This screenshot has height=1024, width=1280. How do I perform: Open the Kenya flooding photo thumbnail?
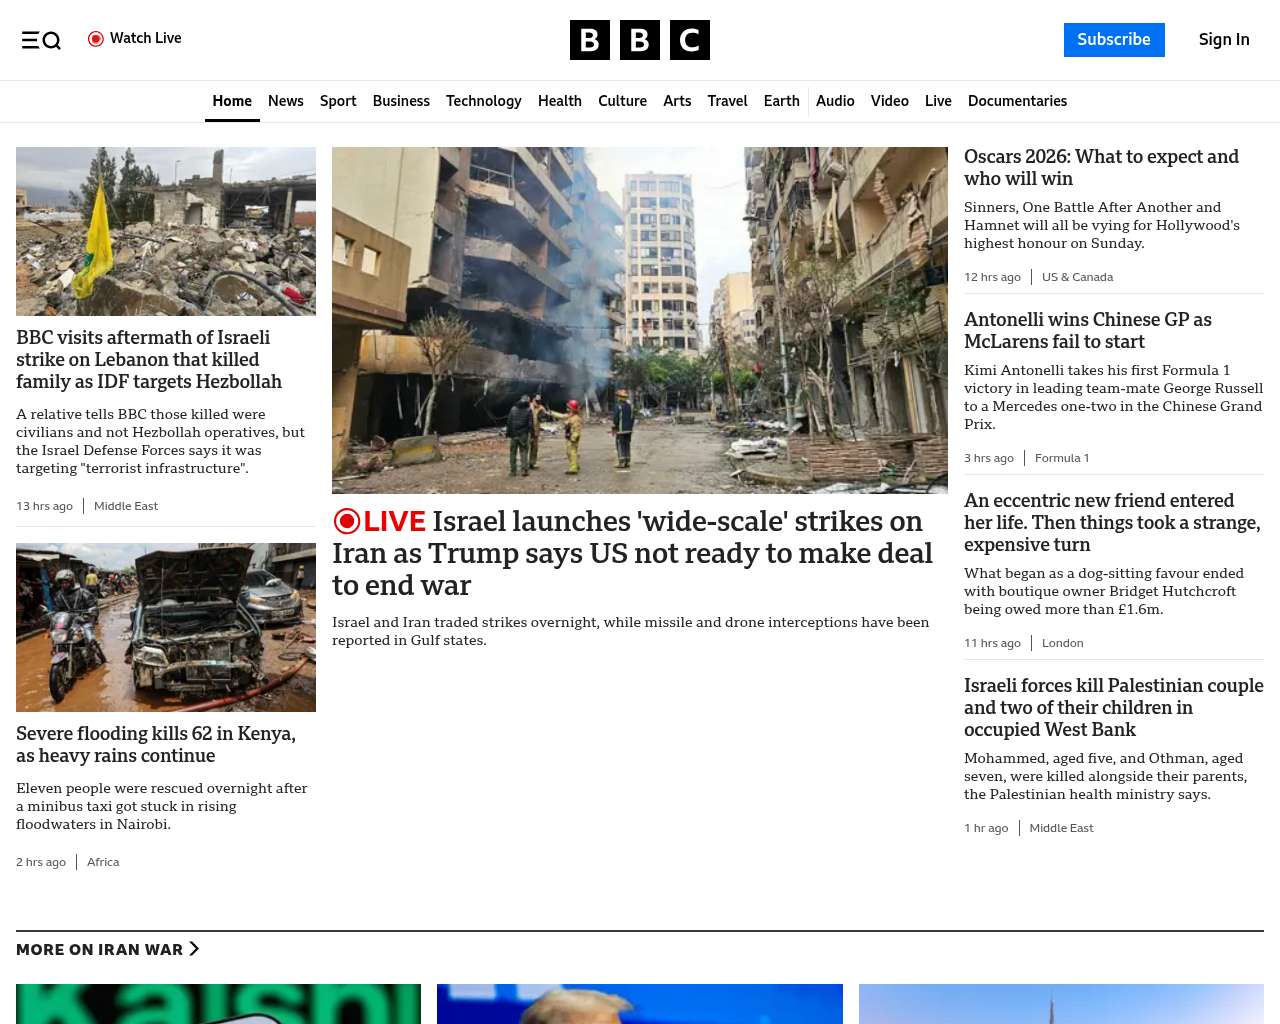coord(166,627)
